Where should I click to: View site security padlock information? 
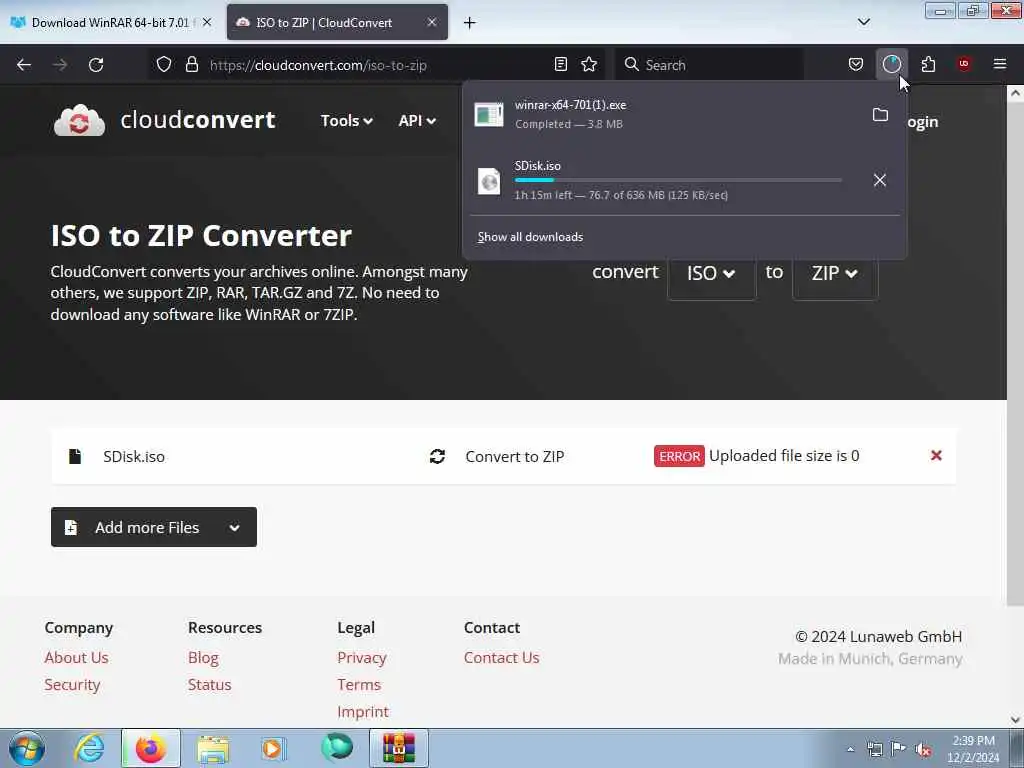click(x=191, y=64)
